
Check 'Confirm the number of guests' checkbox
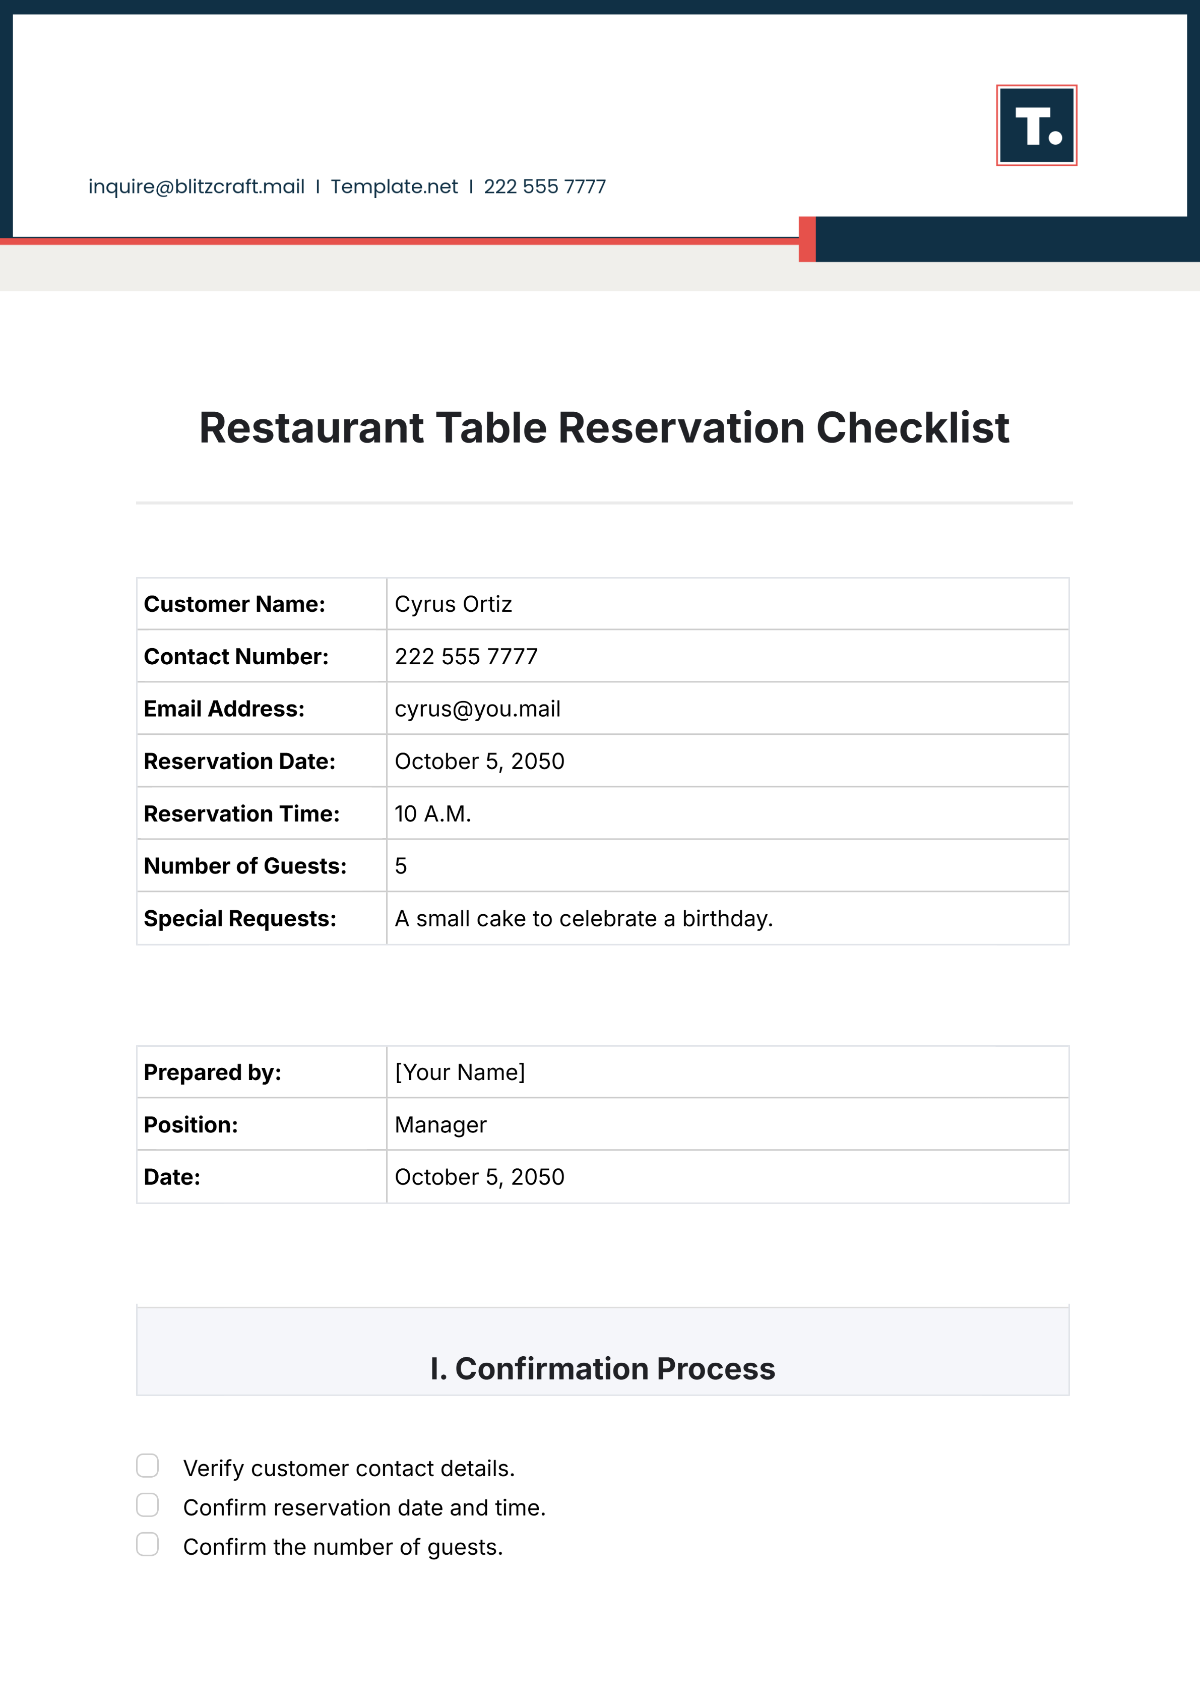[148, 1544]
